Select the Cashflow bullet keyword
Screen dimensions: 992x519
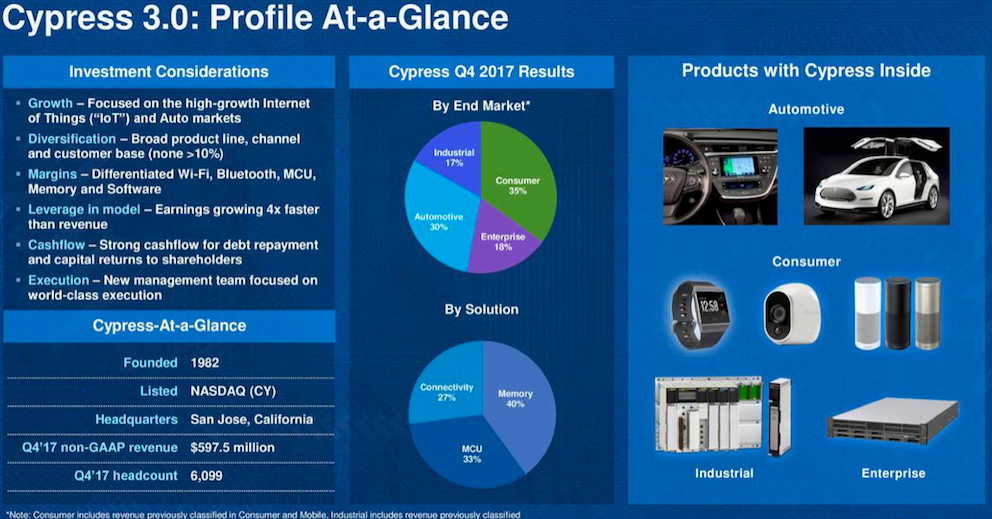[56, 245]
